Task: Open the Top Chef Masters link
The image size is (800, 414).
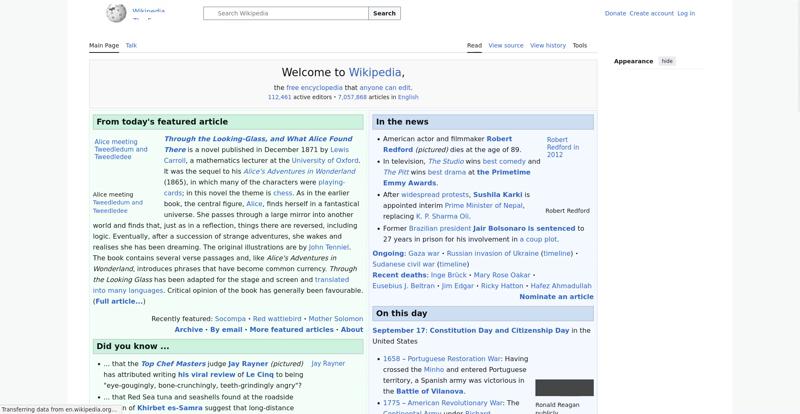Action: [x=173, y=363]
